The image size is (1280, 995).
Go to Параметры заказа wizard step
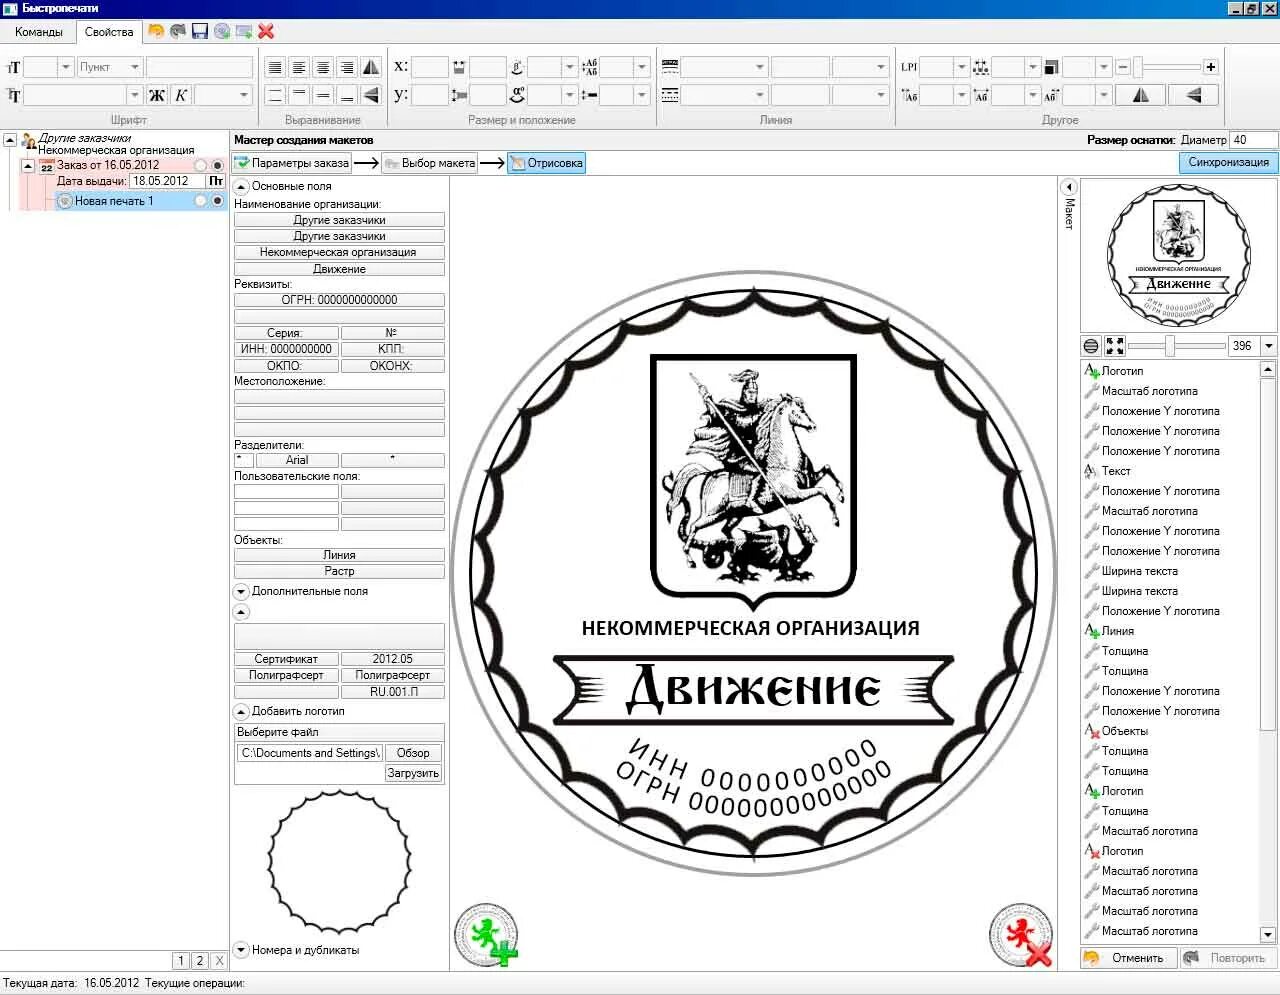coord(292,163)
